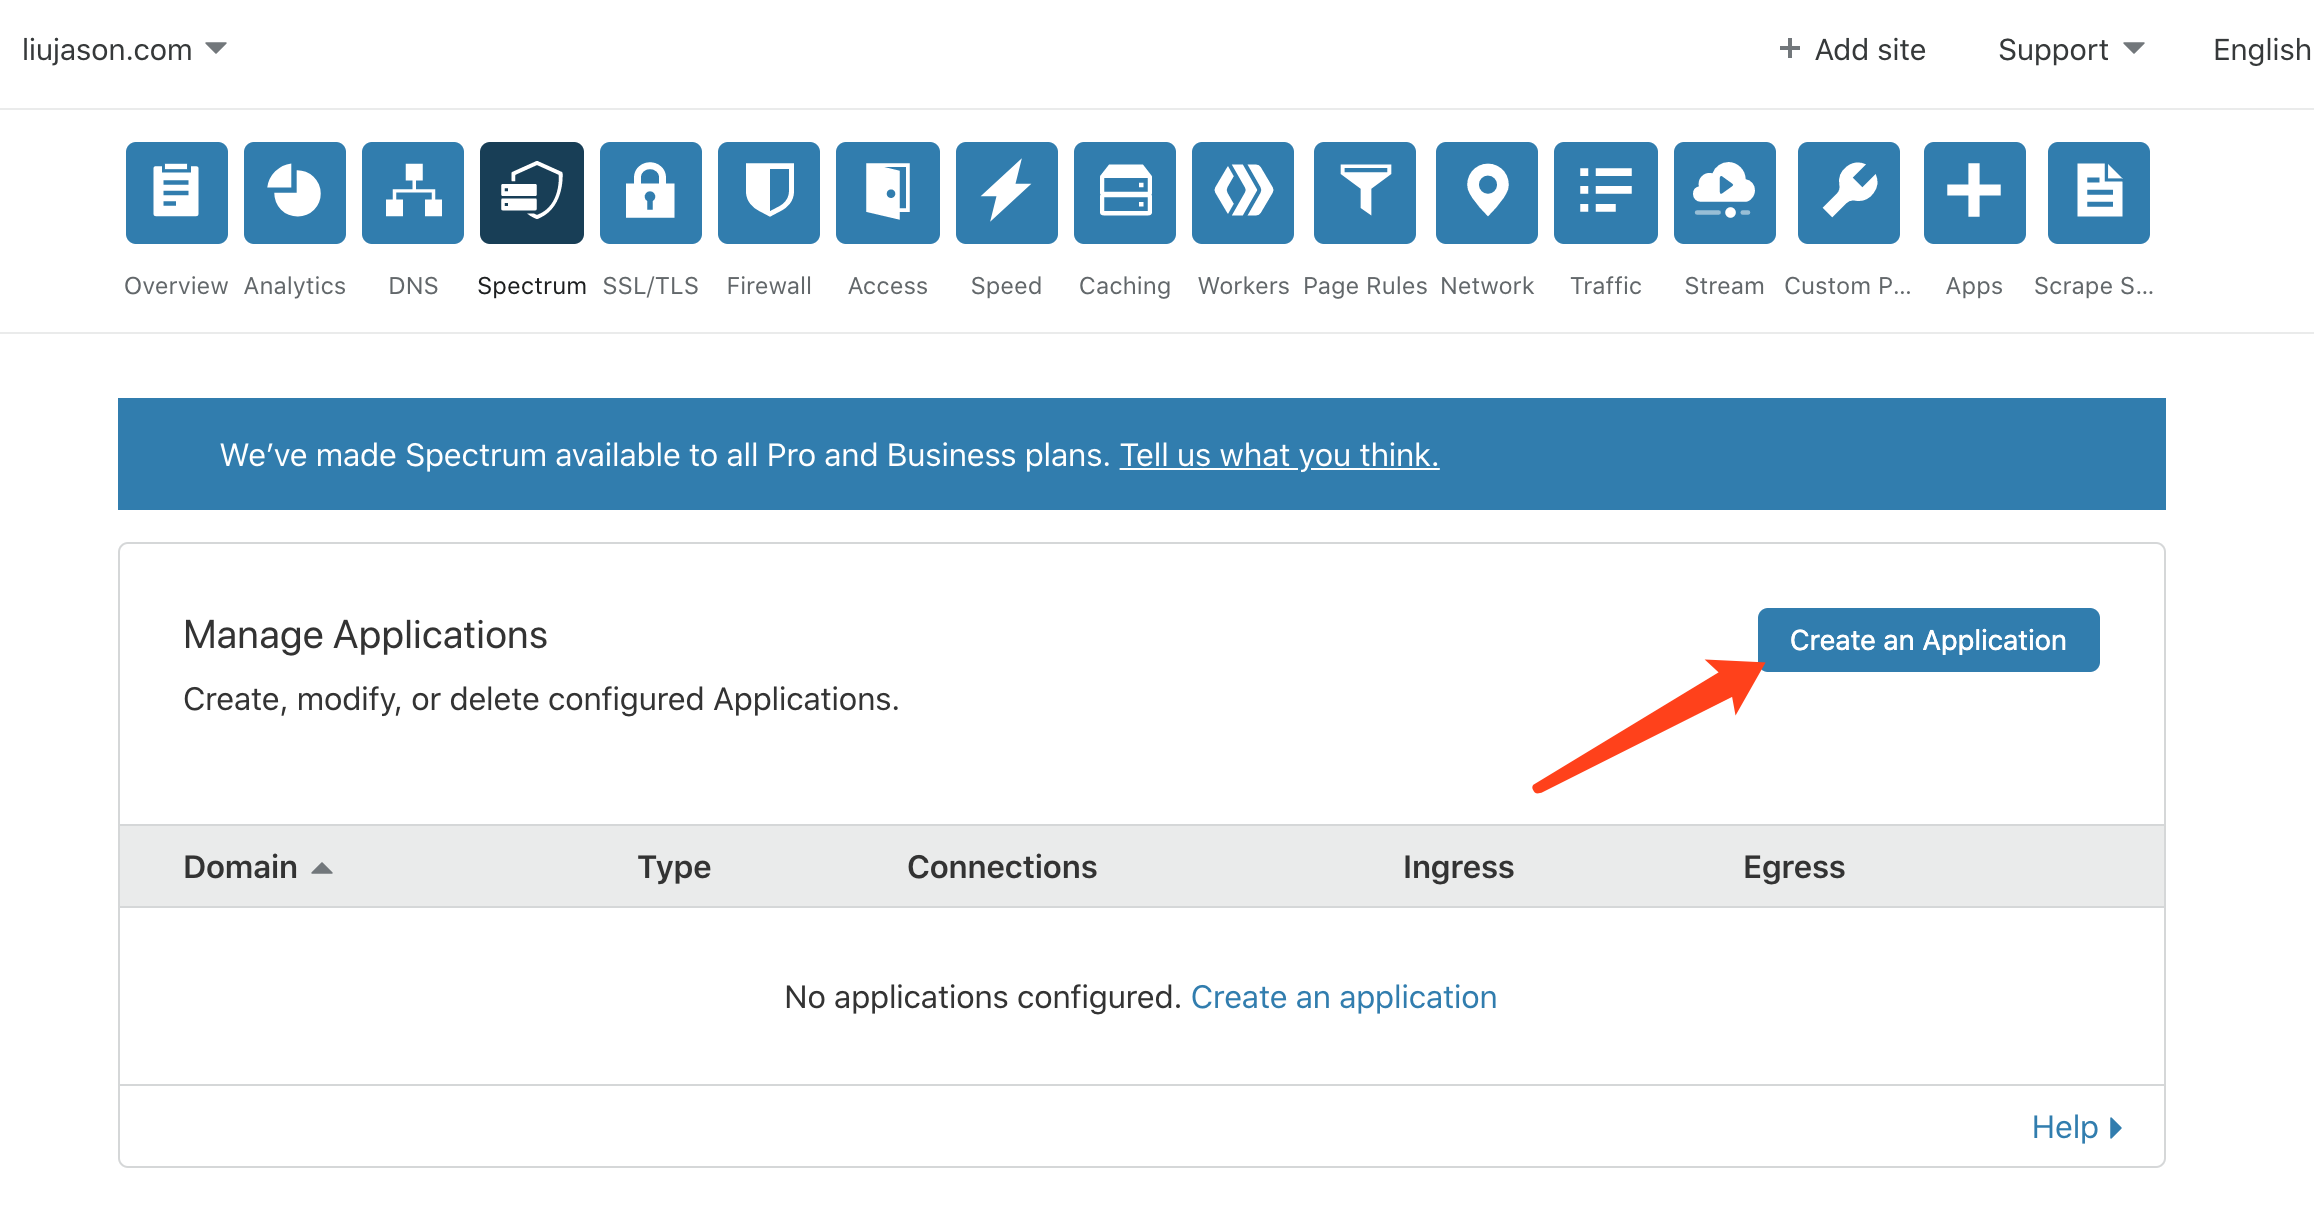Expand the liujason.com site dropdown
The height and width of the screenshot is (1228, 2314).
coord(125,49)
